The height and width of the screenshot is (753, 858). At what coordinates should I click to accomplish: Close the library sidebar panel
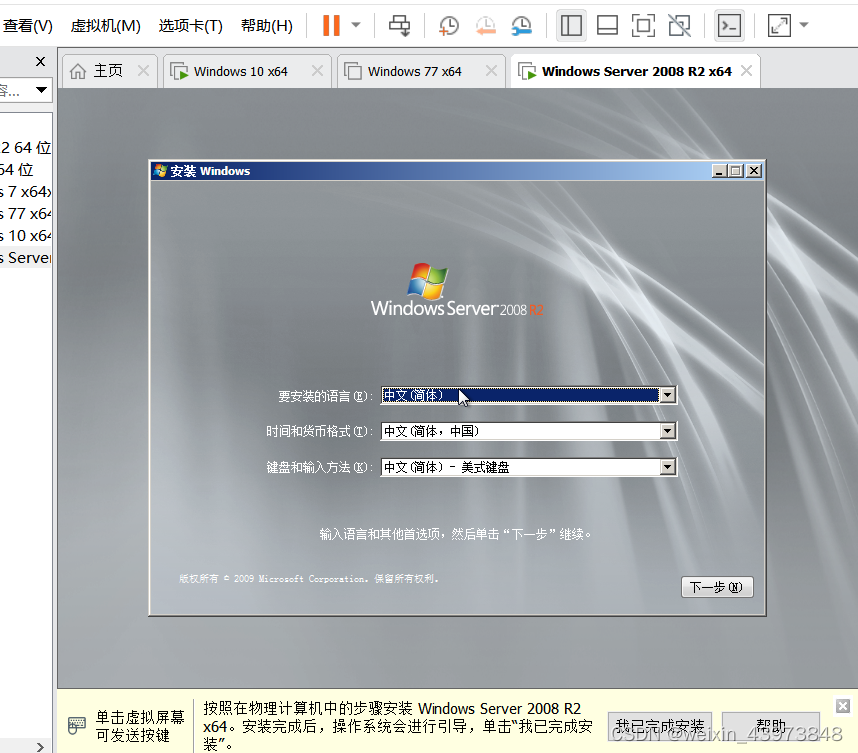pyautogui.click(x=40, y=62)
